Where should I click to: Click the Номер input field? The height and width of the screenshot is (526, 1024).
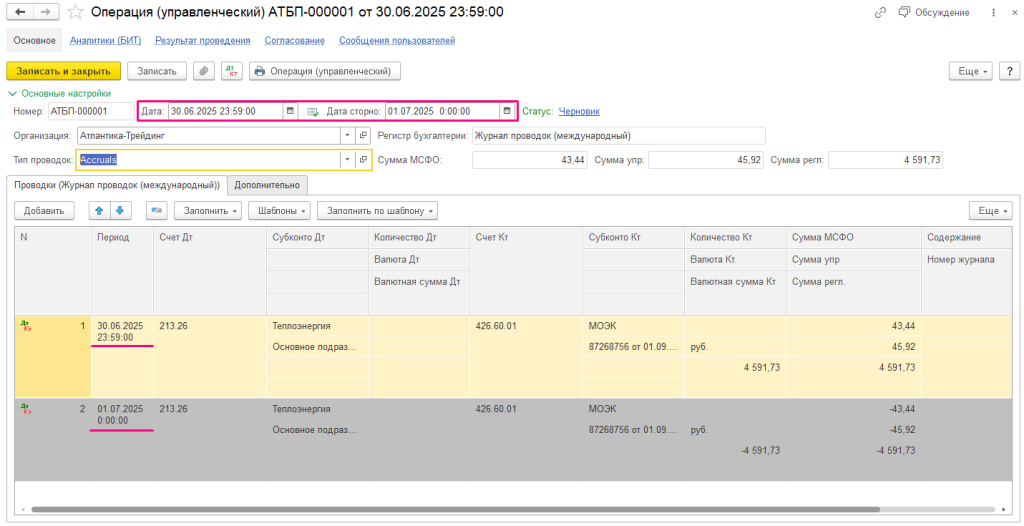click(90, 111)
